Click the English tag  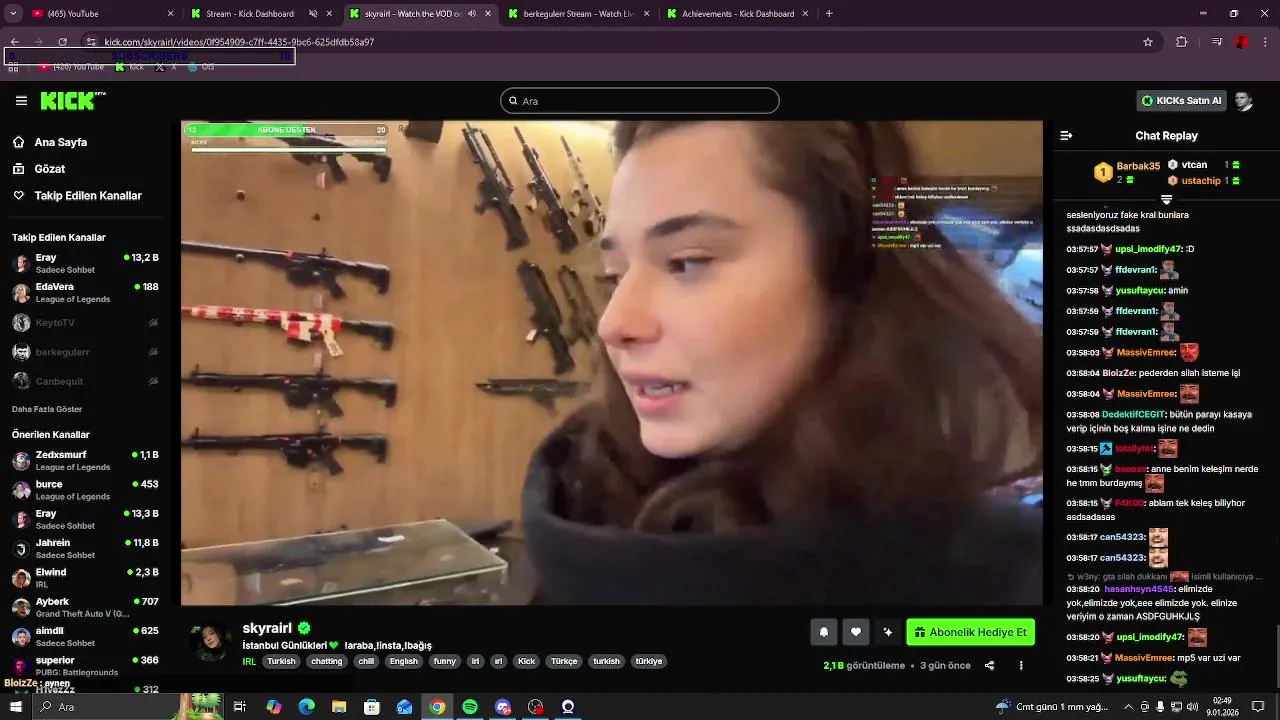404,661
